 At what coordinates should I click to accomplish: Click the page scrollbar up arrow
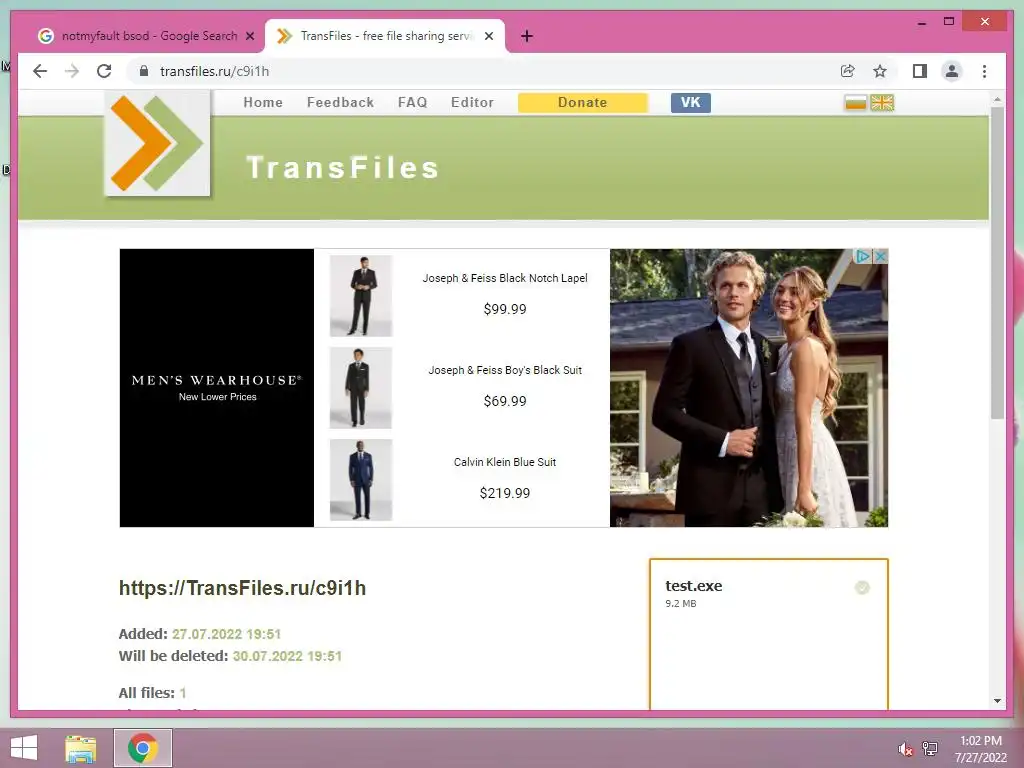click(997, 99)
